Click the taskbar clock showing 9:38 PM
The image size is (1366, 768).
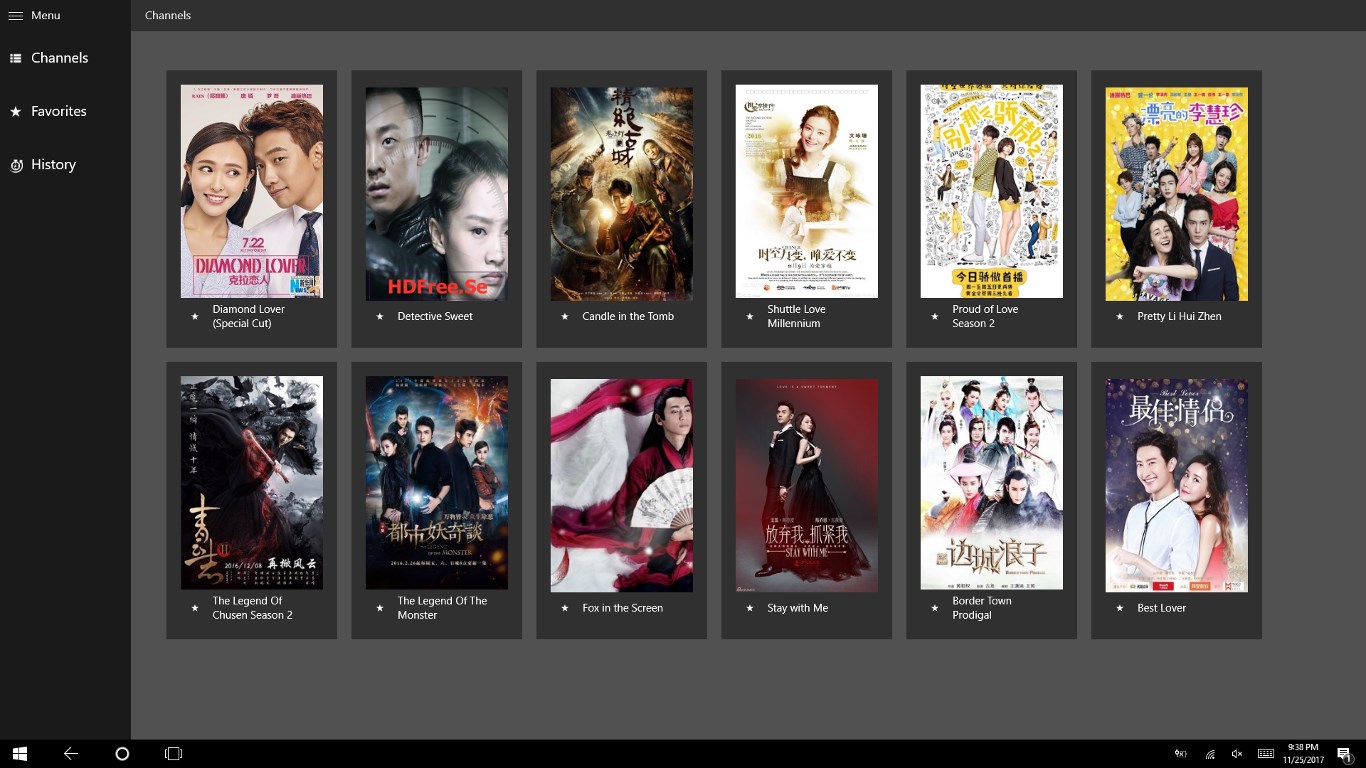[1303, 754]
